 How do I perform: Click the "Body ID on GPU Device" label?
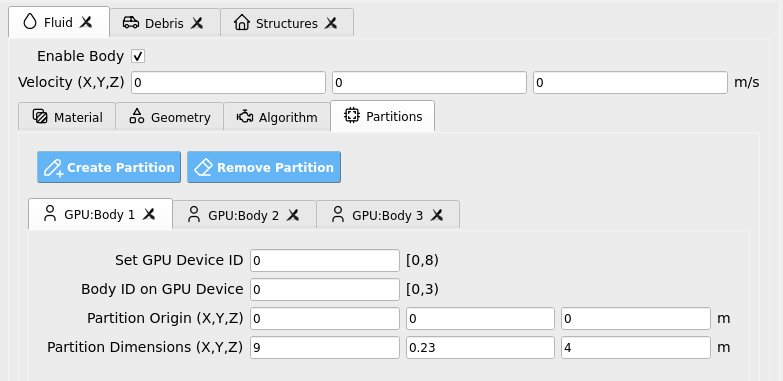click(x=162, y=290)
